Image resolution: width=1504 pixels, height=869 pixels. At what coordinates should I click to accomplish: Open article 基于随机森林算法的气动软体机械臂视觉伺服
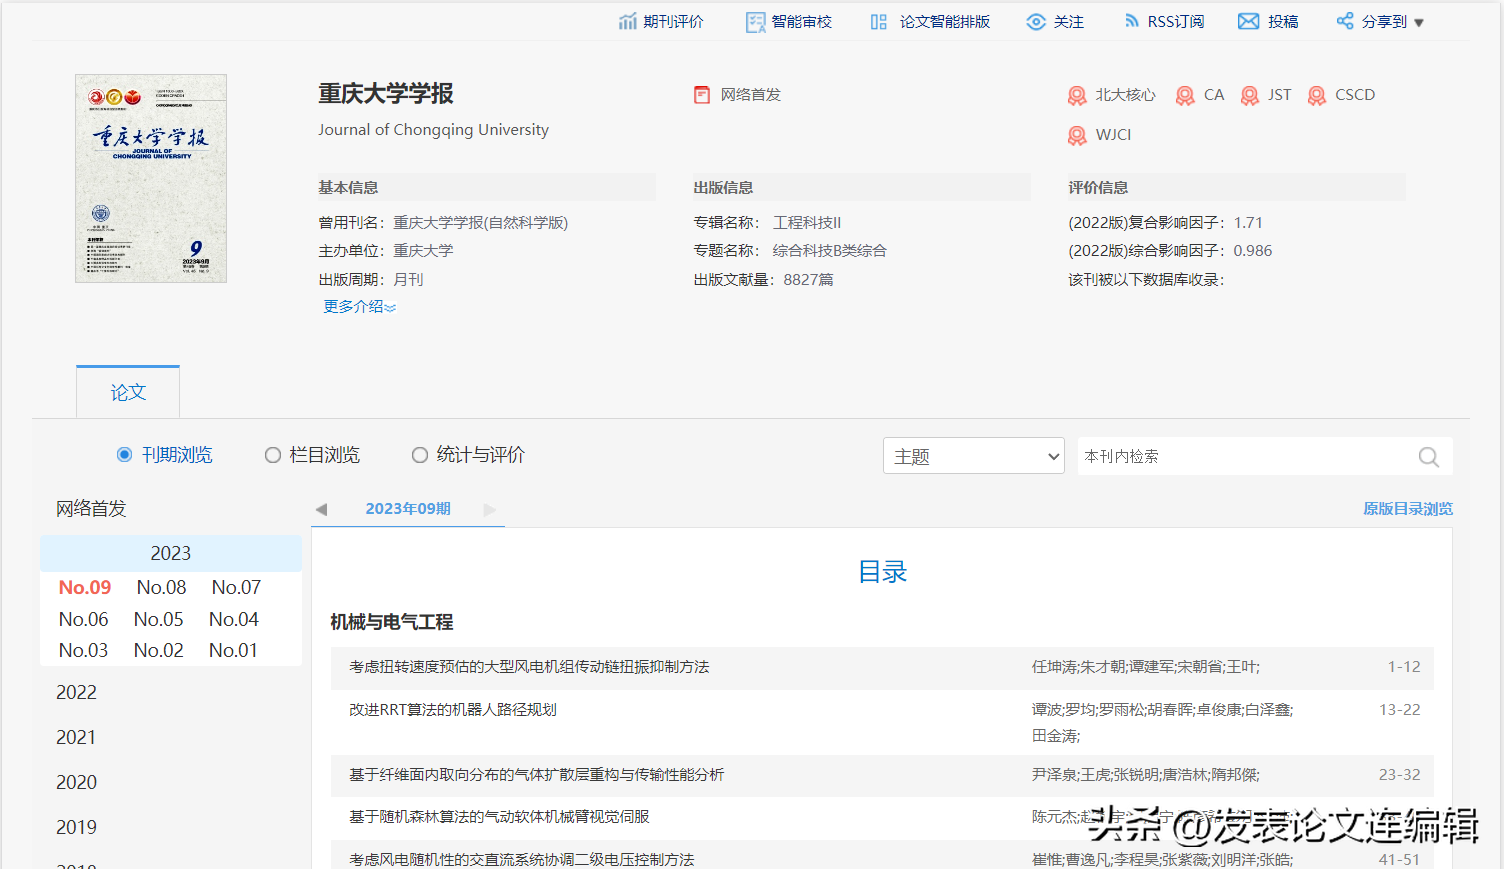[x=499, y=817]
